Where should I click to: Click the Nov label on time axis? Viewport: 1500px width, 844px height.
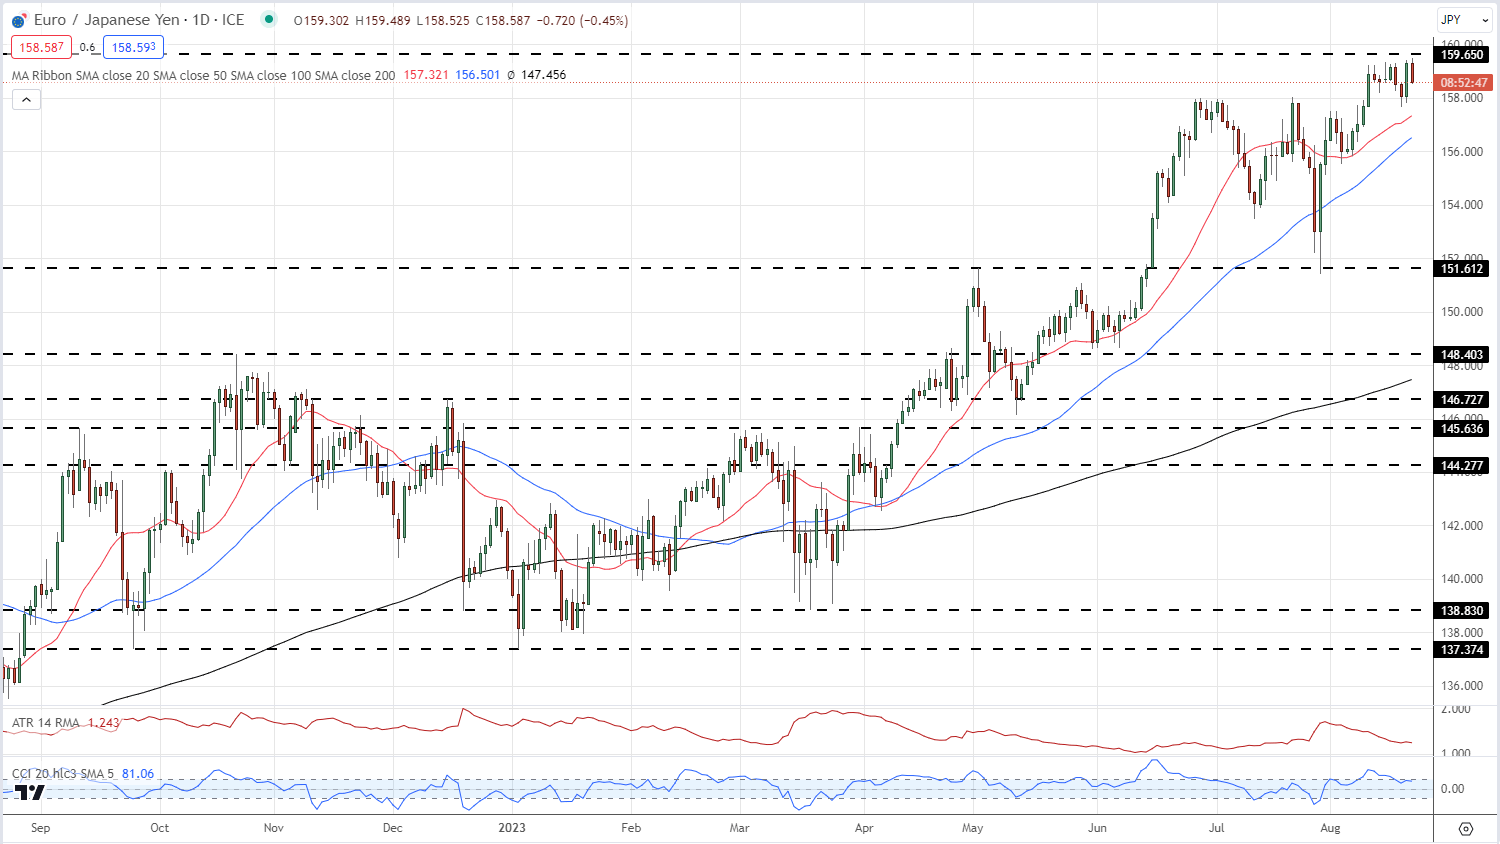tap(273, 828)
